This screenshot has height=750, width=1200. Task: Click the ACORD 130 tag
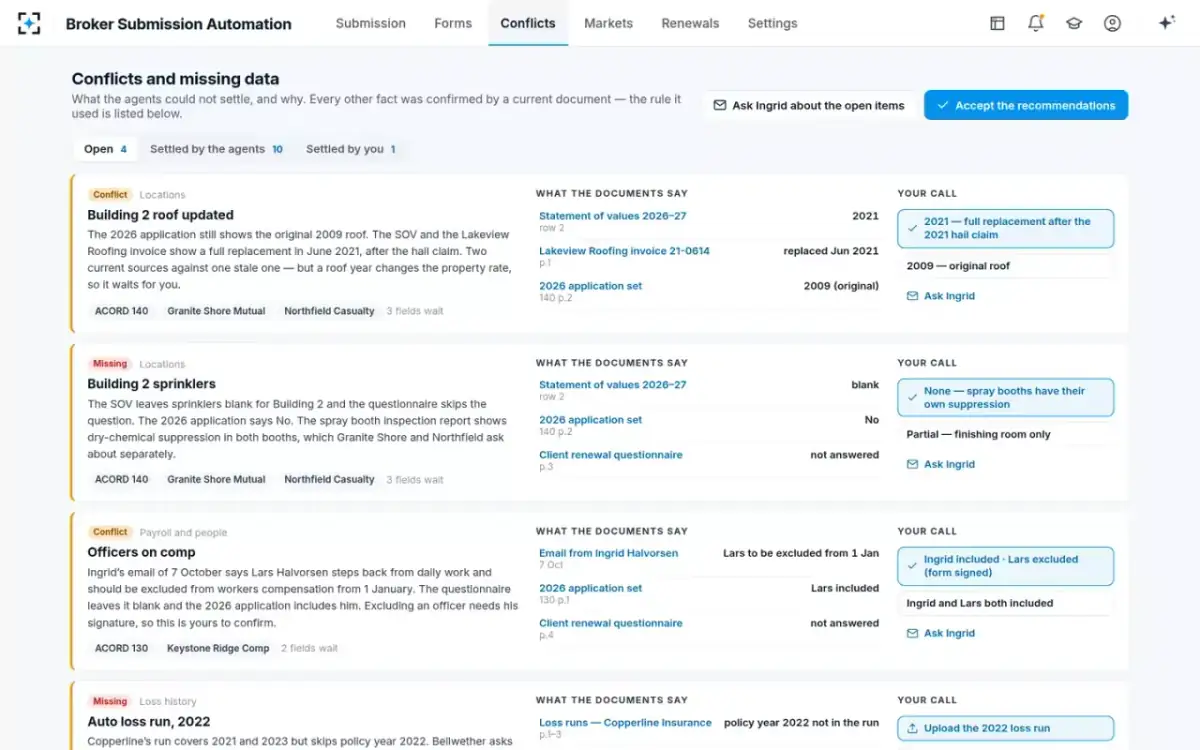[121, 648]
